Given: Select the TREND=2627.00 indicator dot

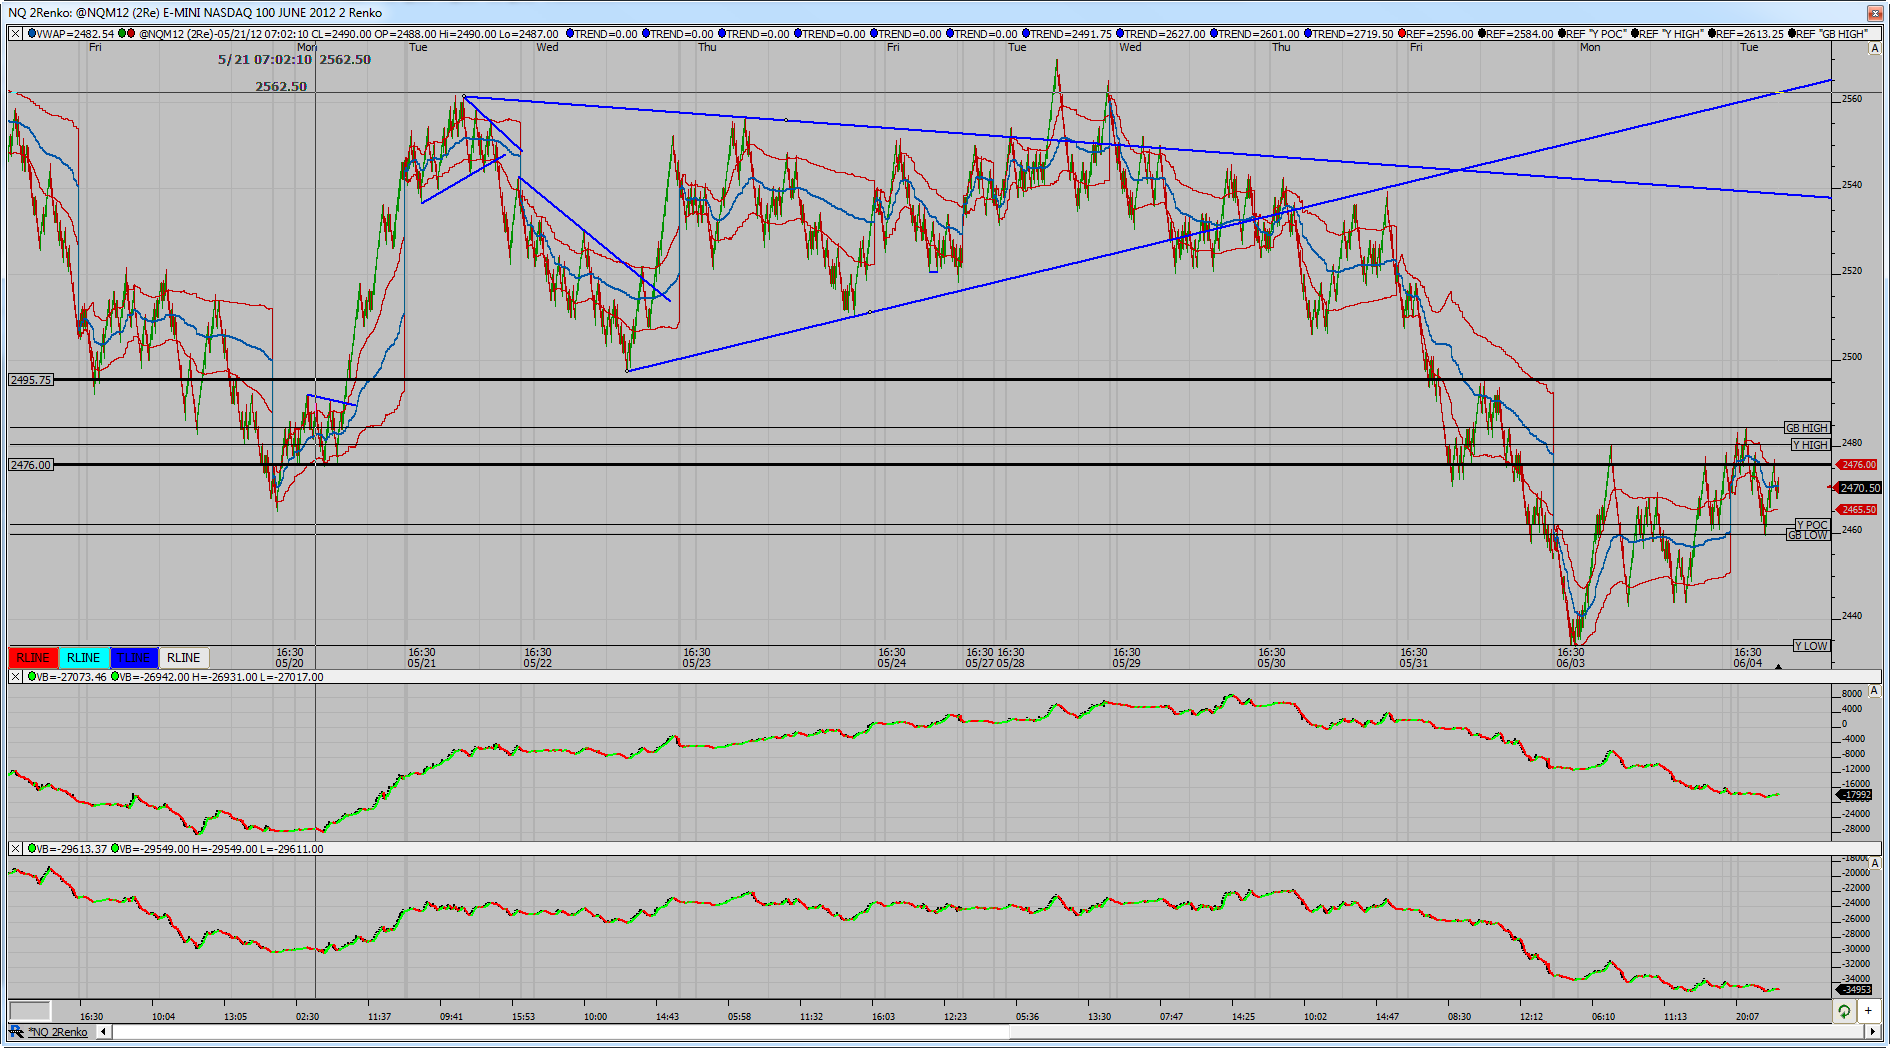Looking at the screenshot, I should point(1121,33).
